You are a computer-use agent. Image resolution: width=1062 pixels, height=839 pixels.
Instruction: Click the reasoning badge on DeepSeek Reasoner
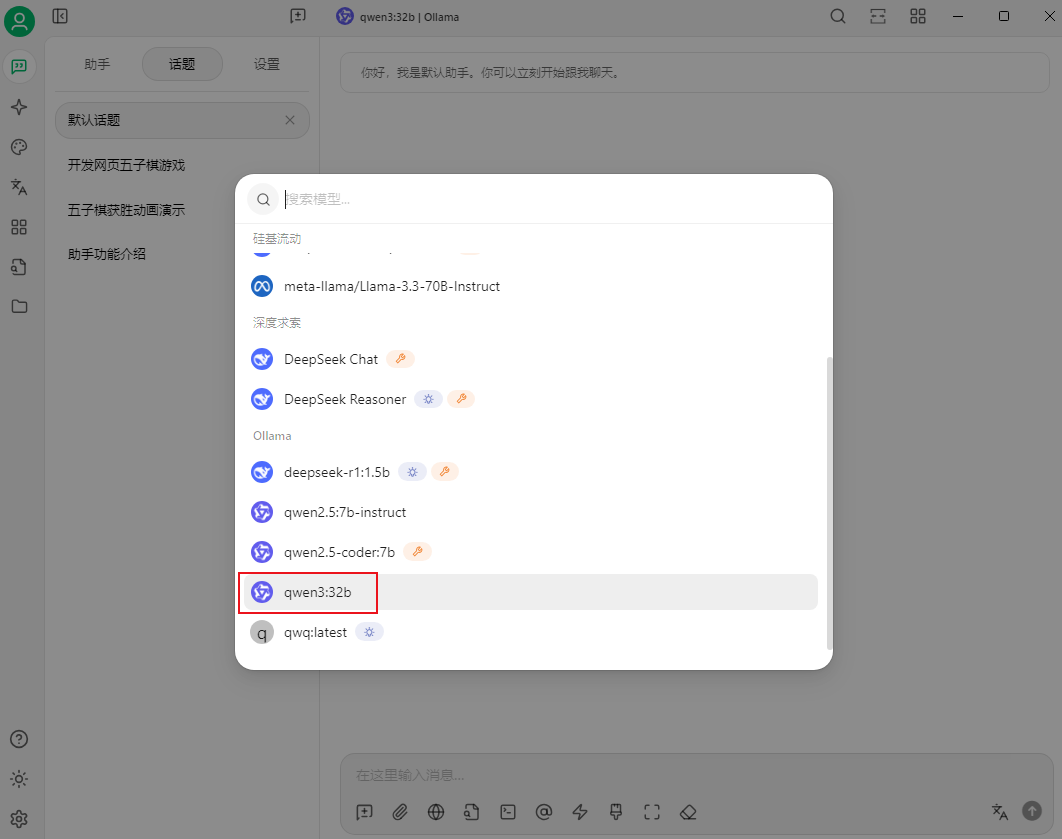428,399
